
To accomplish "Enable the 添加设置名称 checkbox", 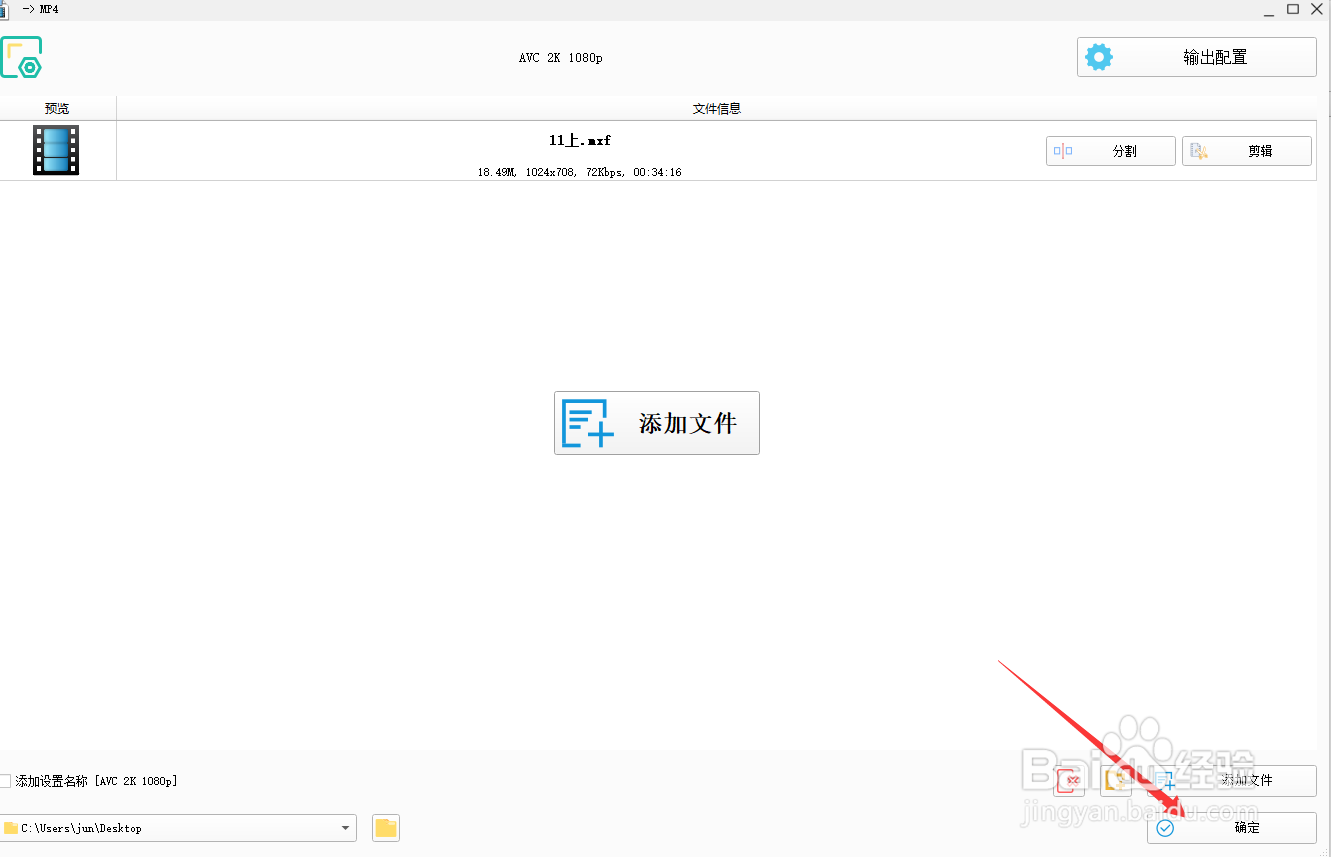I will (x=5, y=781).
